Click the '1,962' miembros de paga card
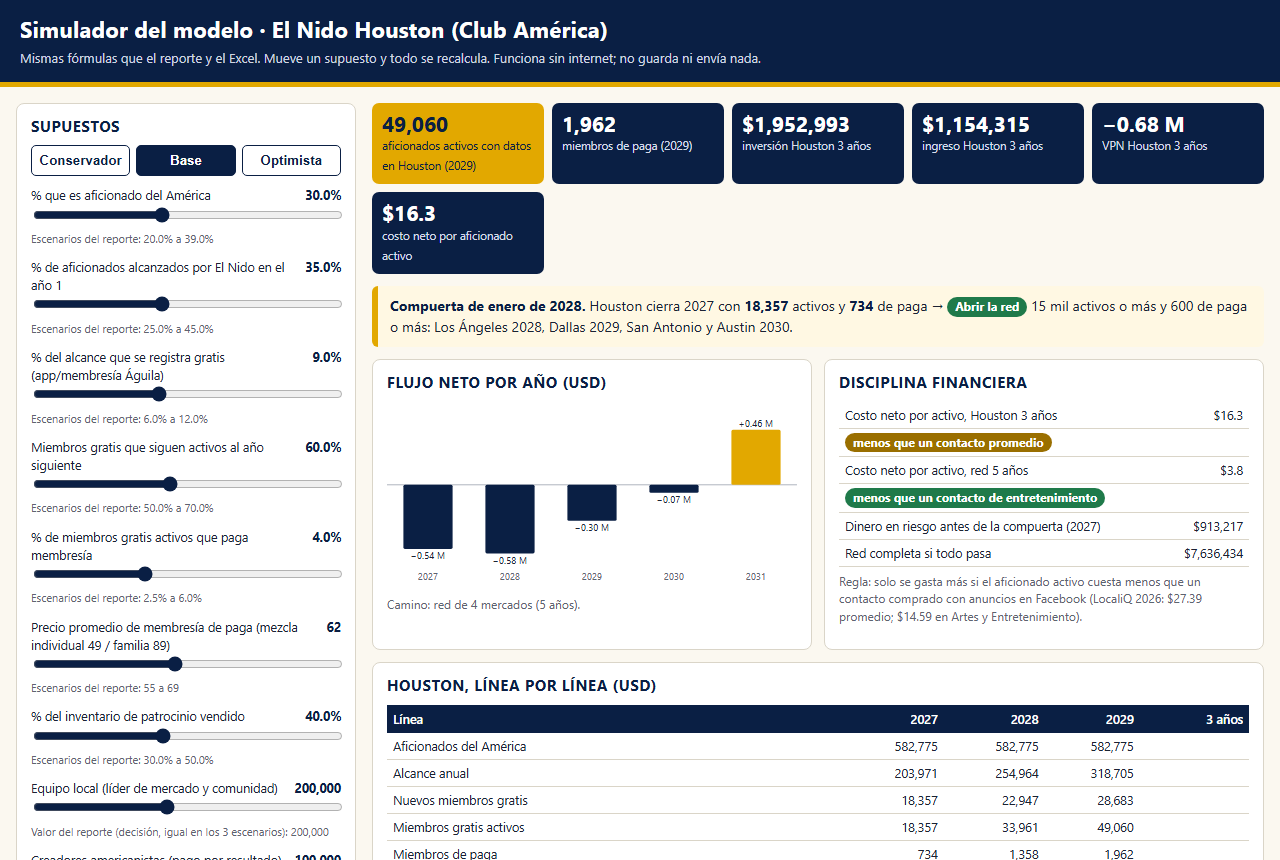The height and width of the screenshot is (860, 1280). (x=638, y=144)
